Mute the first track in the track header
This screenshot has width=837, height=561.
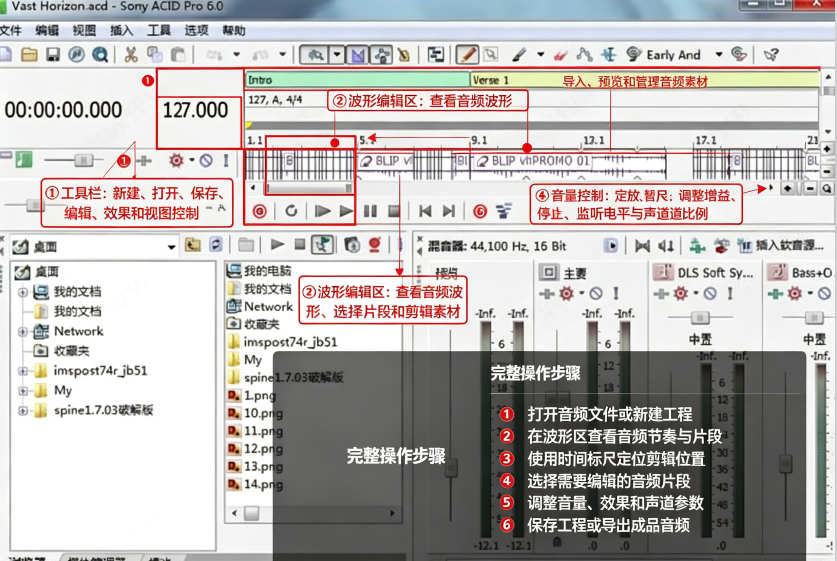(206, 160)
